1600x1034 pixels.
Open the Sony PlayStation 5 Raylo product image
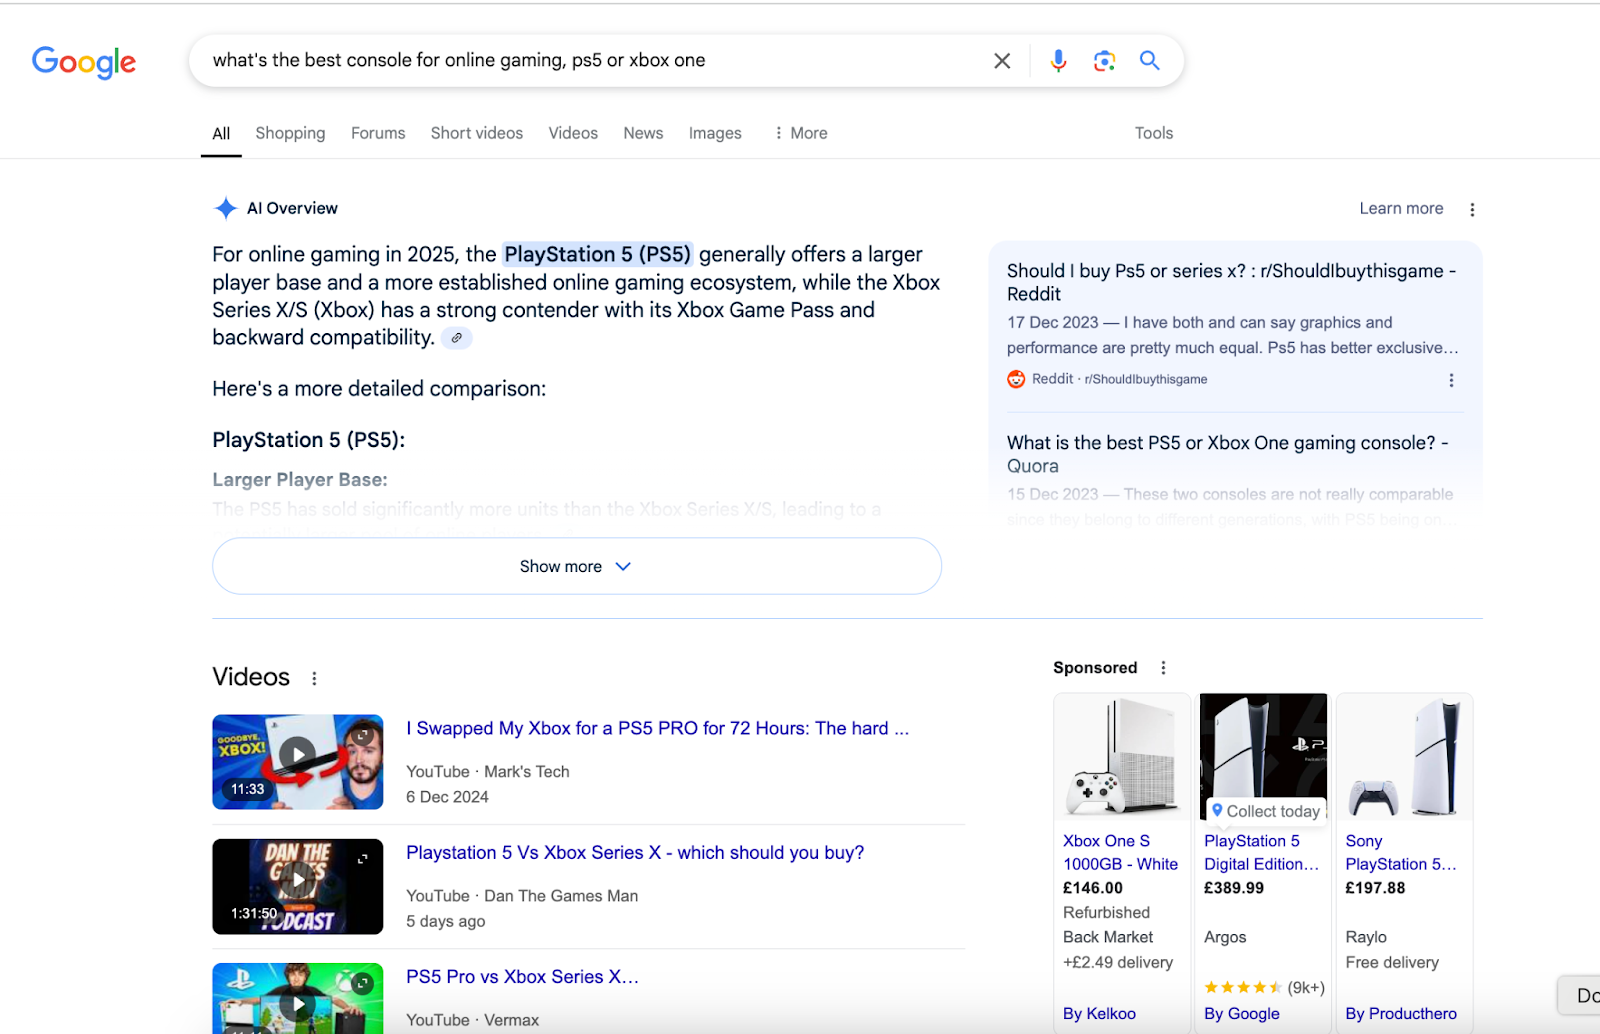click(1404, 757)
